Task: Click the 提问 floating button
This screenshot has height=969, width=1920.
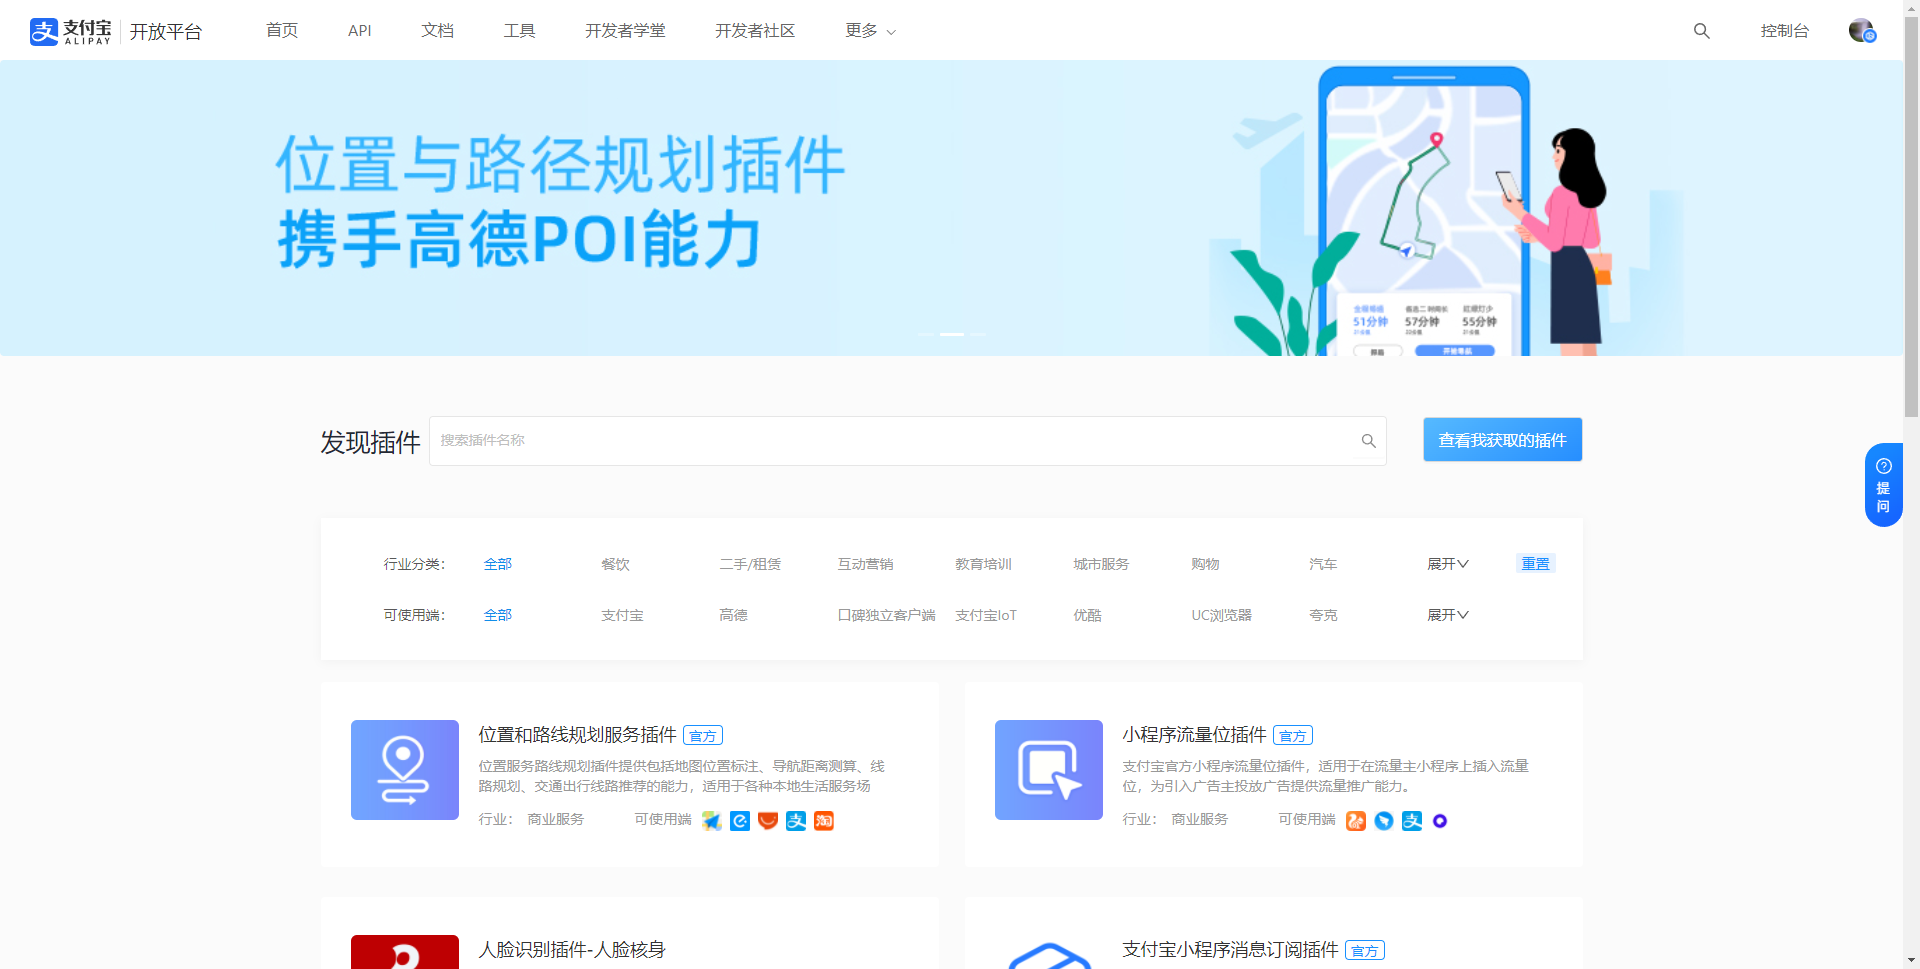Action: tap(1883, 485)
